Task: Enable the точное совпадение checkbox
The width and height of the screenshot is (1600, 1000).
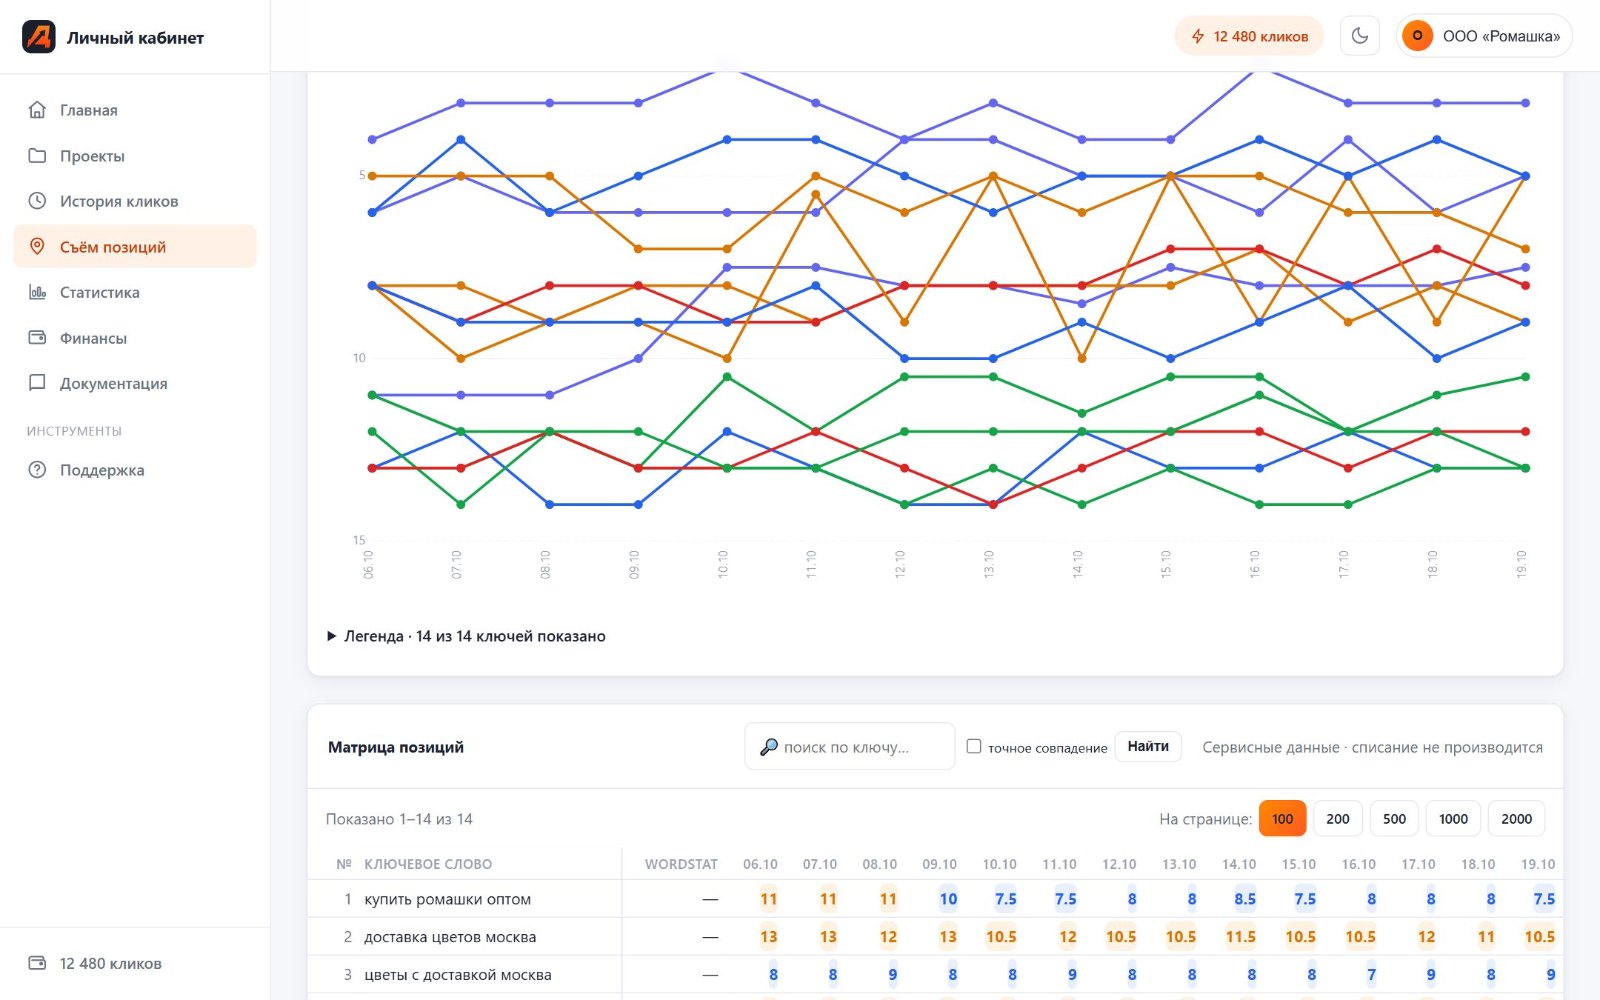Action: [974, 746]
